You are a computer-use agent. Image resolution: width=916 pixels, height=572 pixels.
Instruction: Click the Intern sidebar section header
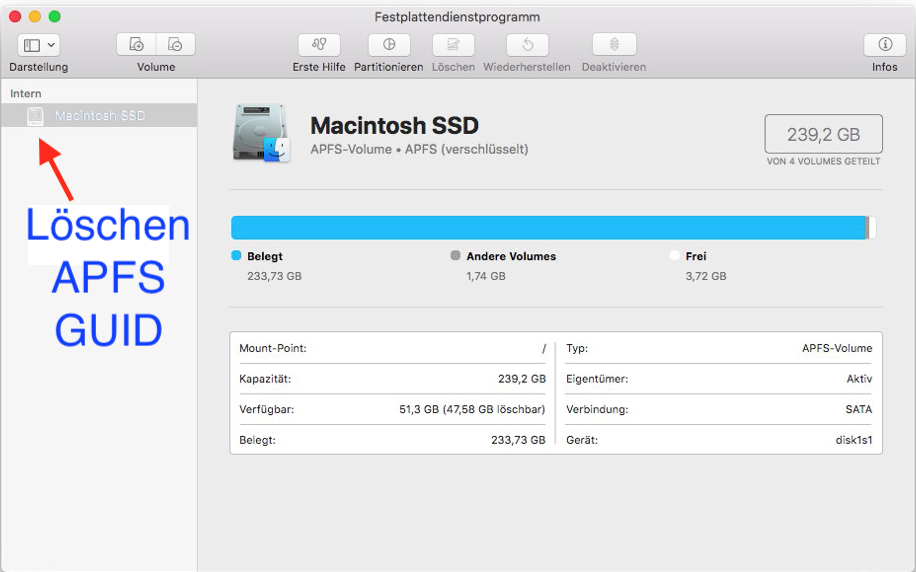(x=26, y=93)
